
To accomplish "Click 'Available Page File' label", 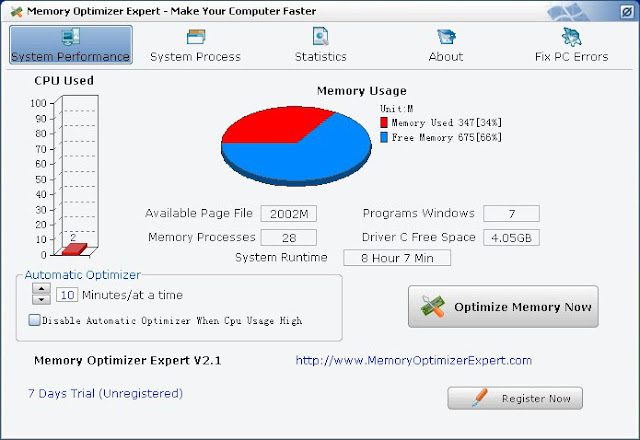I will pos(199,213).
